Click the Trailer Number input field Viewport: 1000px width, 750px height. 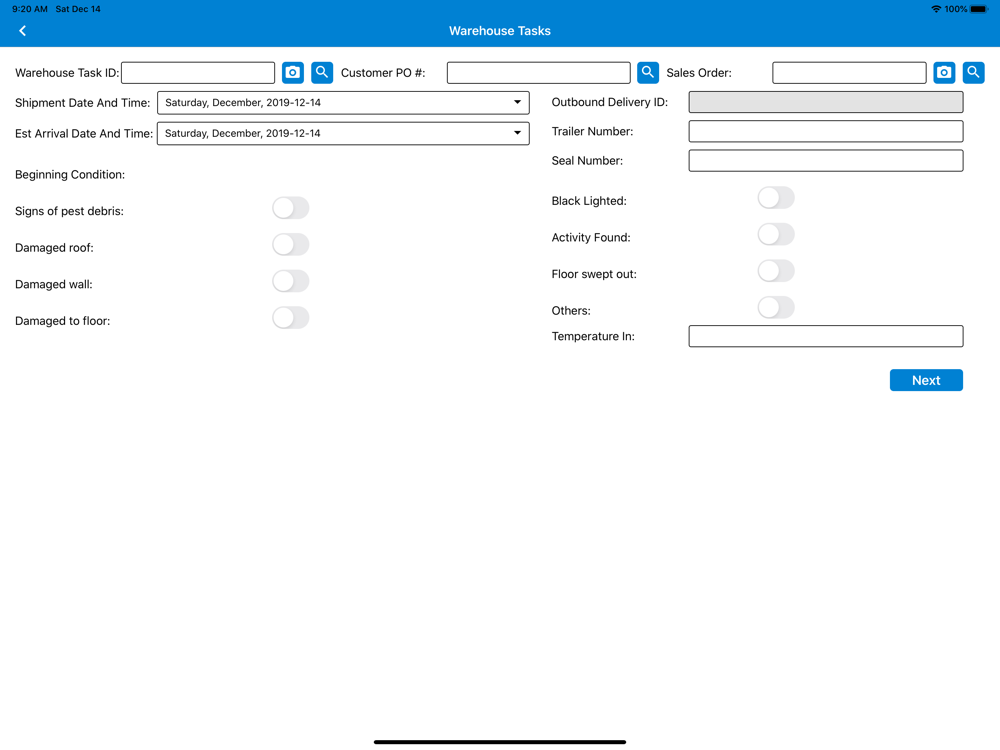(x=825, y=131)
